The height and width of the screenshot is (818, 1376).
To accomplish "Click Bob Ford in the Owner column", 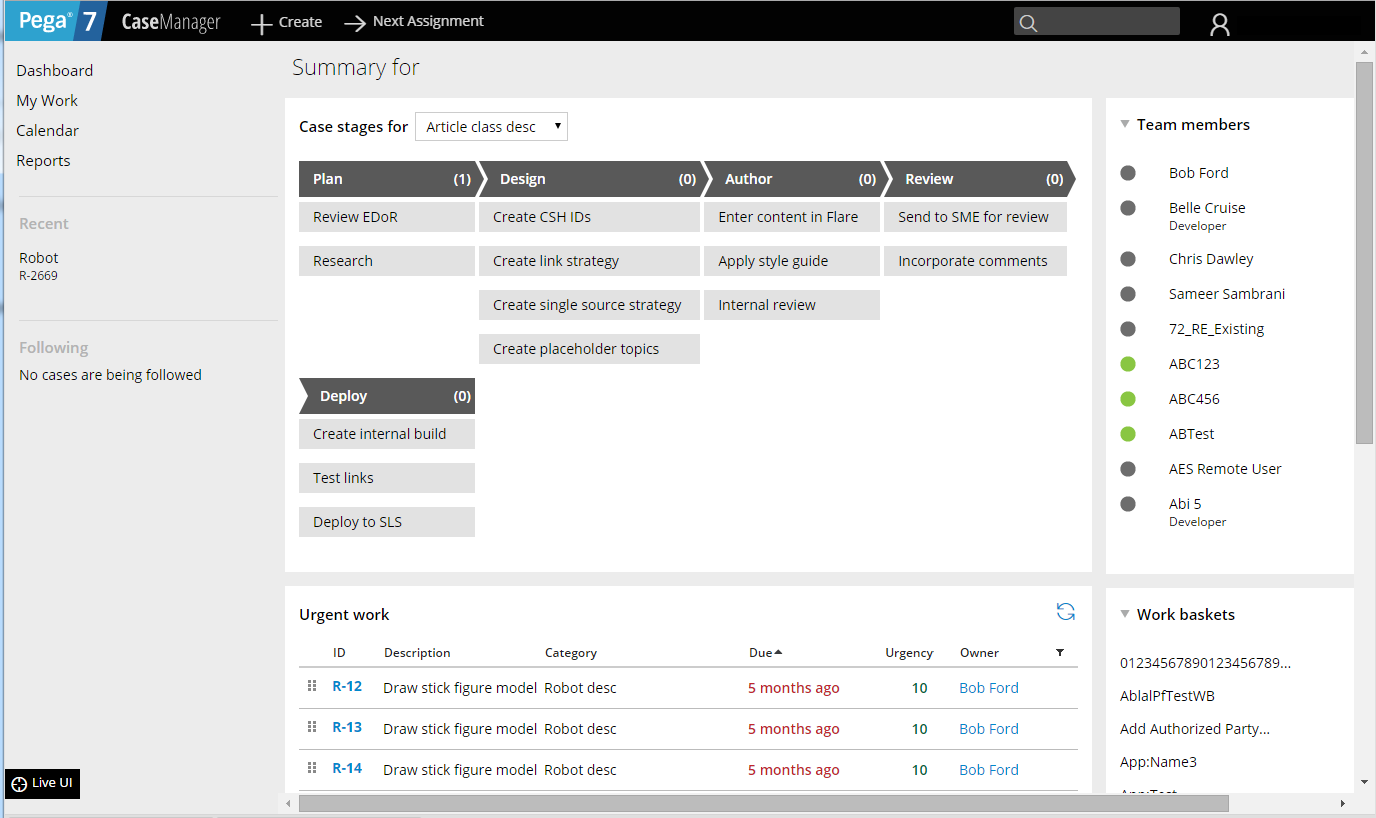I will (988, 687).
